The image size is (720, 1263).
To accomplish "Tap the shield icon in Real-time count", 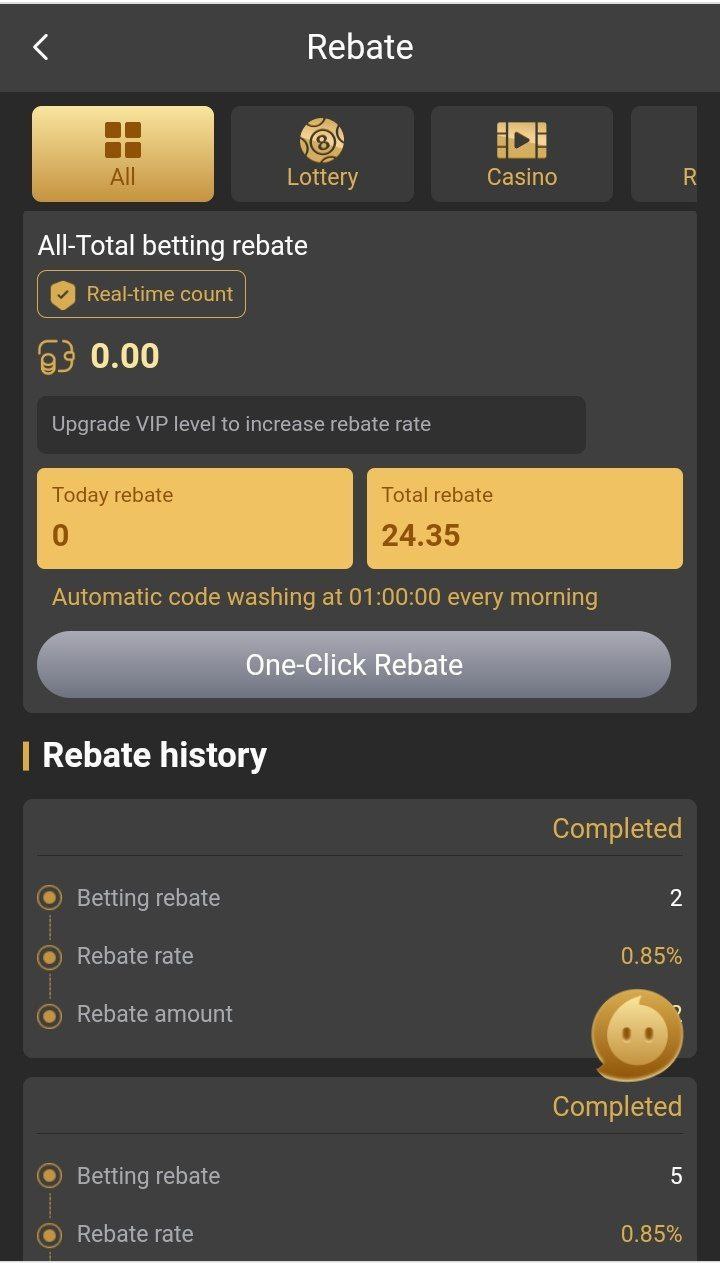I will [63, 294].
